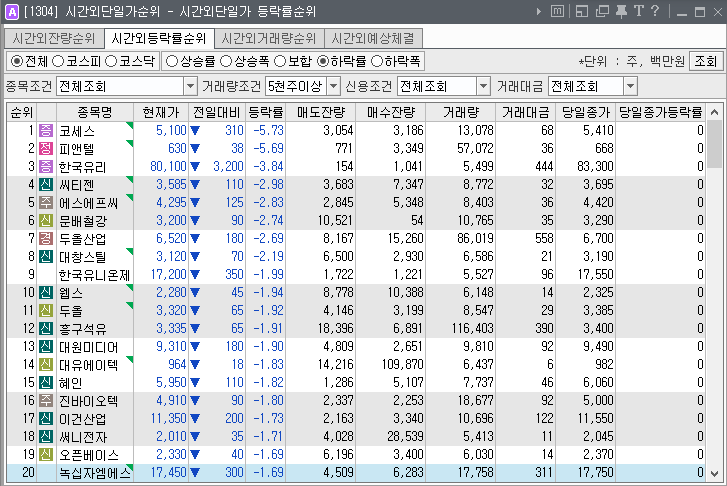Sort by the 종목명 column header
Screen dimensions: 727x486
95,112
